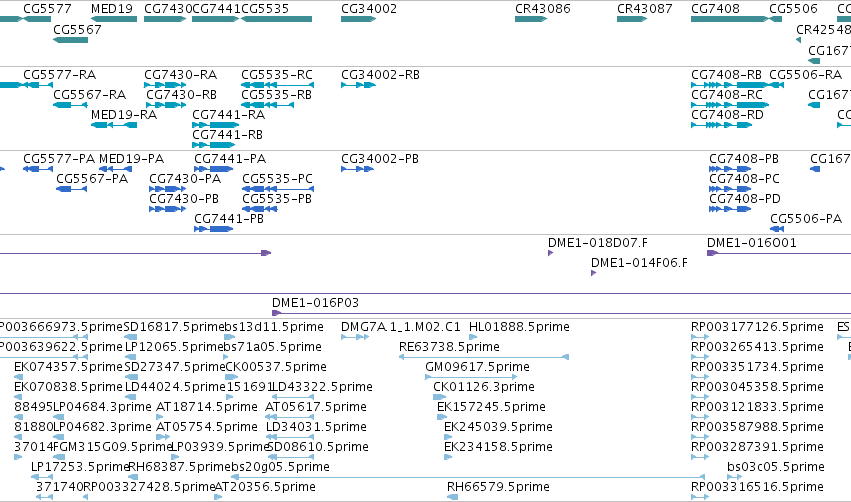Click the CG7408-PD protein
Viewport: 851px width, 502px height.
(x=730, y=209)
